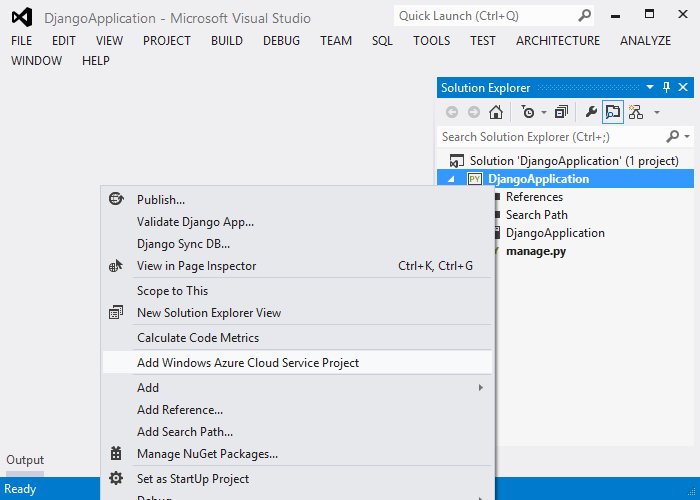Choose Add Search Path... menu entry
The height and width of the screenshot is (500, 700).
click(x=297, y=431)
